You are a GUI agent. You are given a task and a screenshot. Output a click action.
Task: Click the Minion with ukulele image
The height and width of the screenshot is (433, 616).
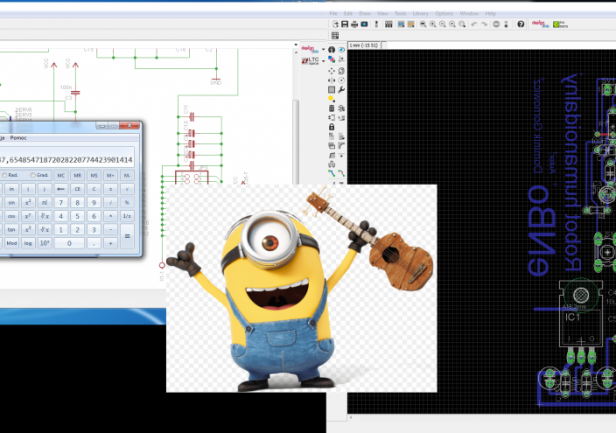300,290
